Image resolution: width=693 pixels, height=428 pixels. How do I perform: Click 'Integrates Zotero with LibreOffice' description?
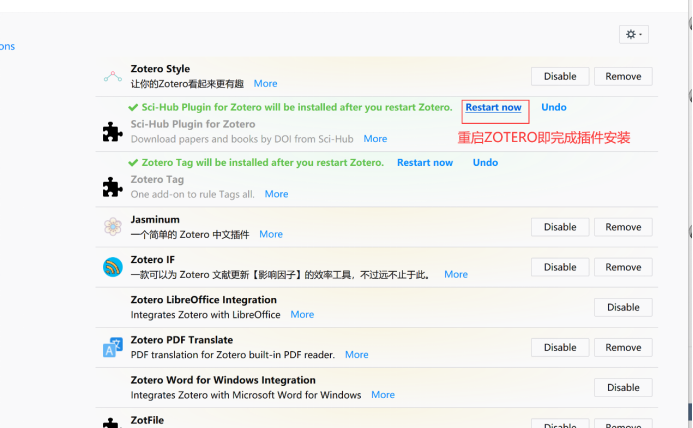(206, 315)
